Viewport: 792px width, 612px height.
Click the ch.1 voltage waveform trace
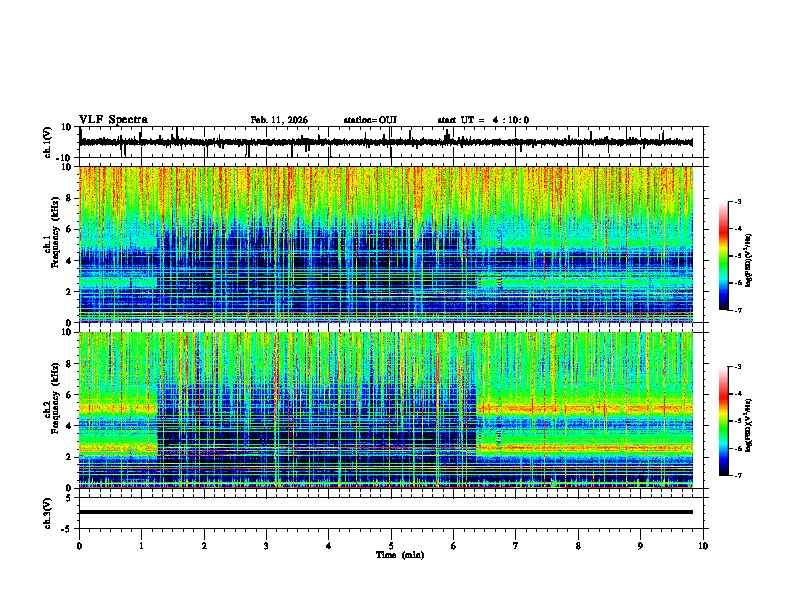[x=386, y=142]
